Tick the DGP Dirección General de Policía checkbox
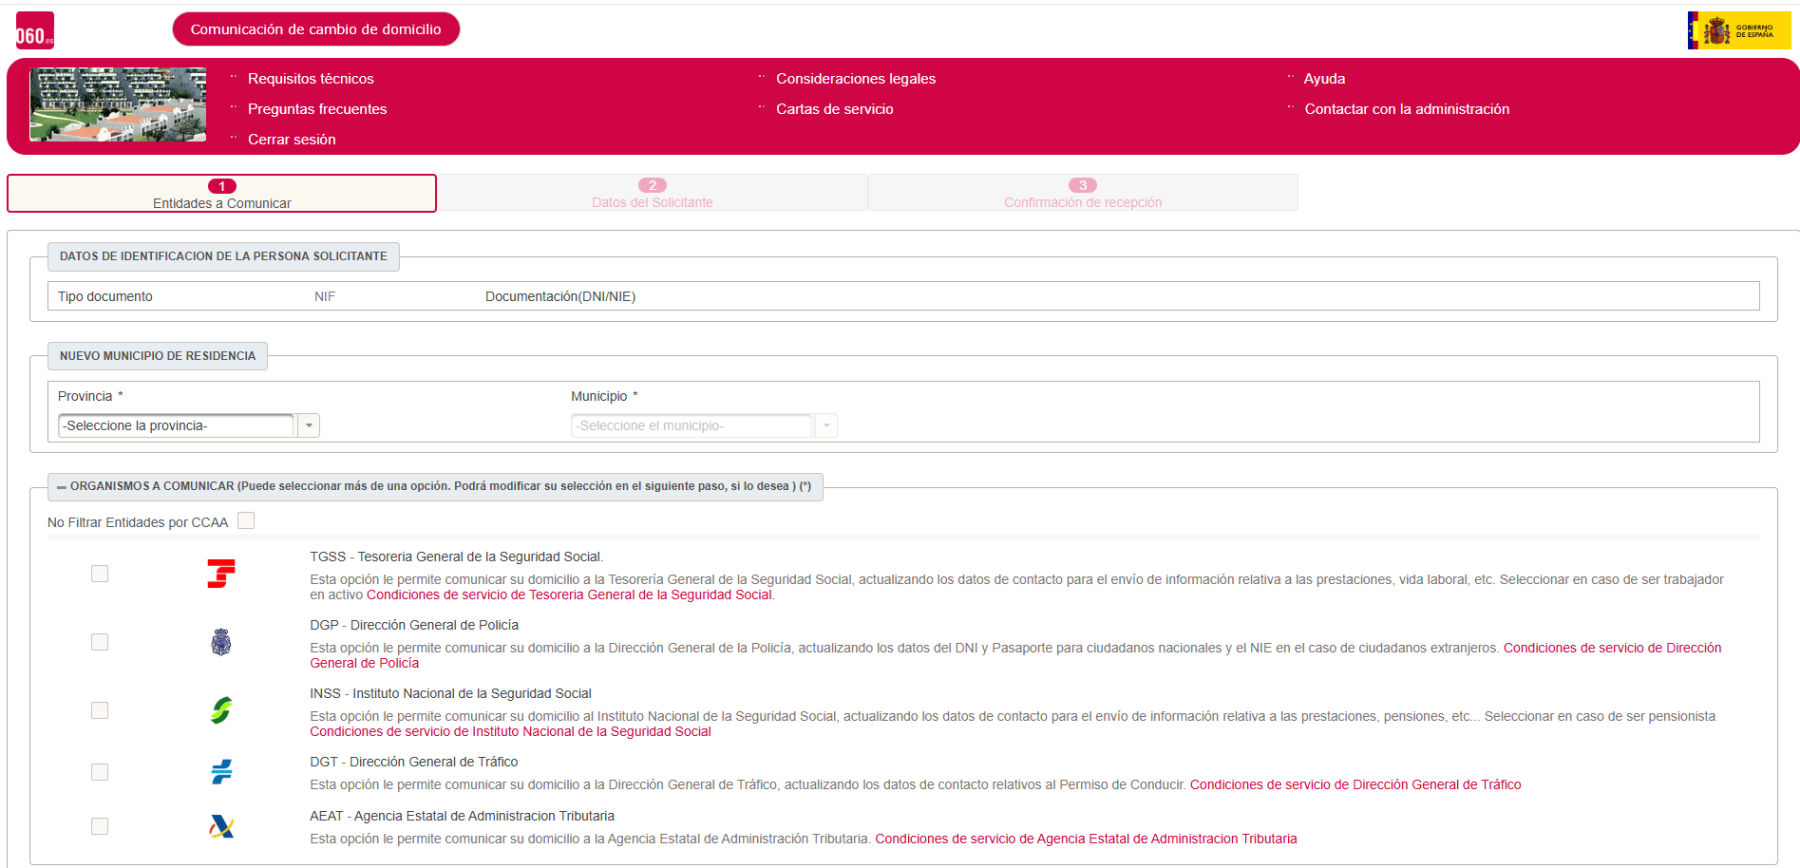The width and height of the screenshot is (1800, 868). [x=100, y=642]
